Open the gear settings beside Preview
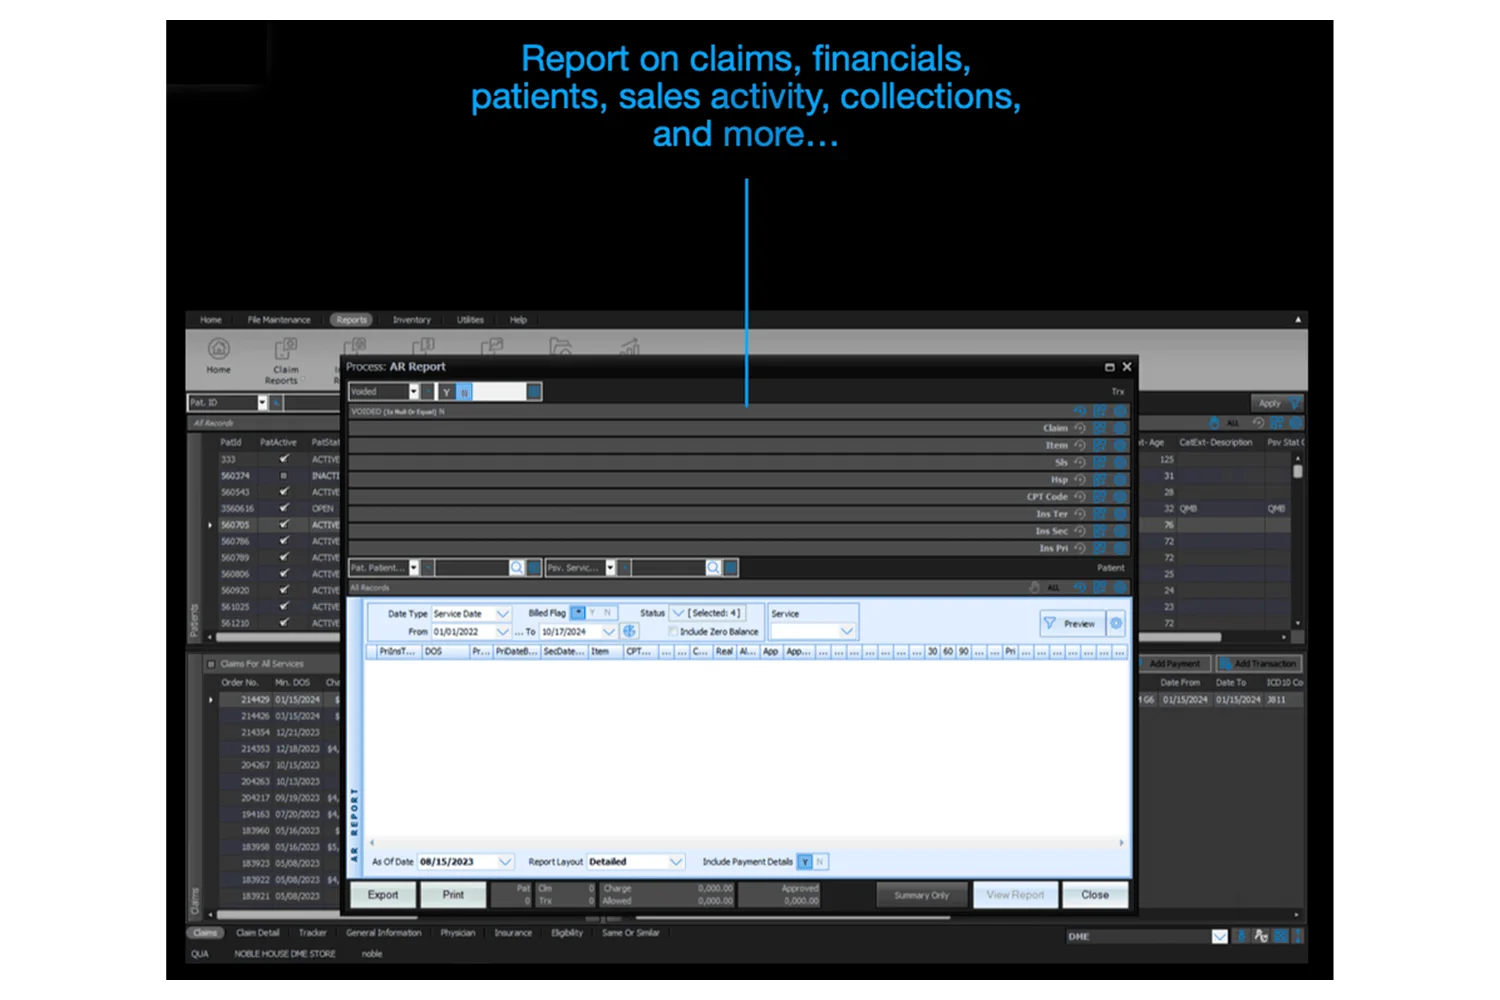1500x1000 pixels. point(1116,623)
